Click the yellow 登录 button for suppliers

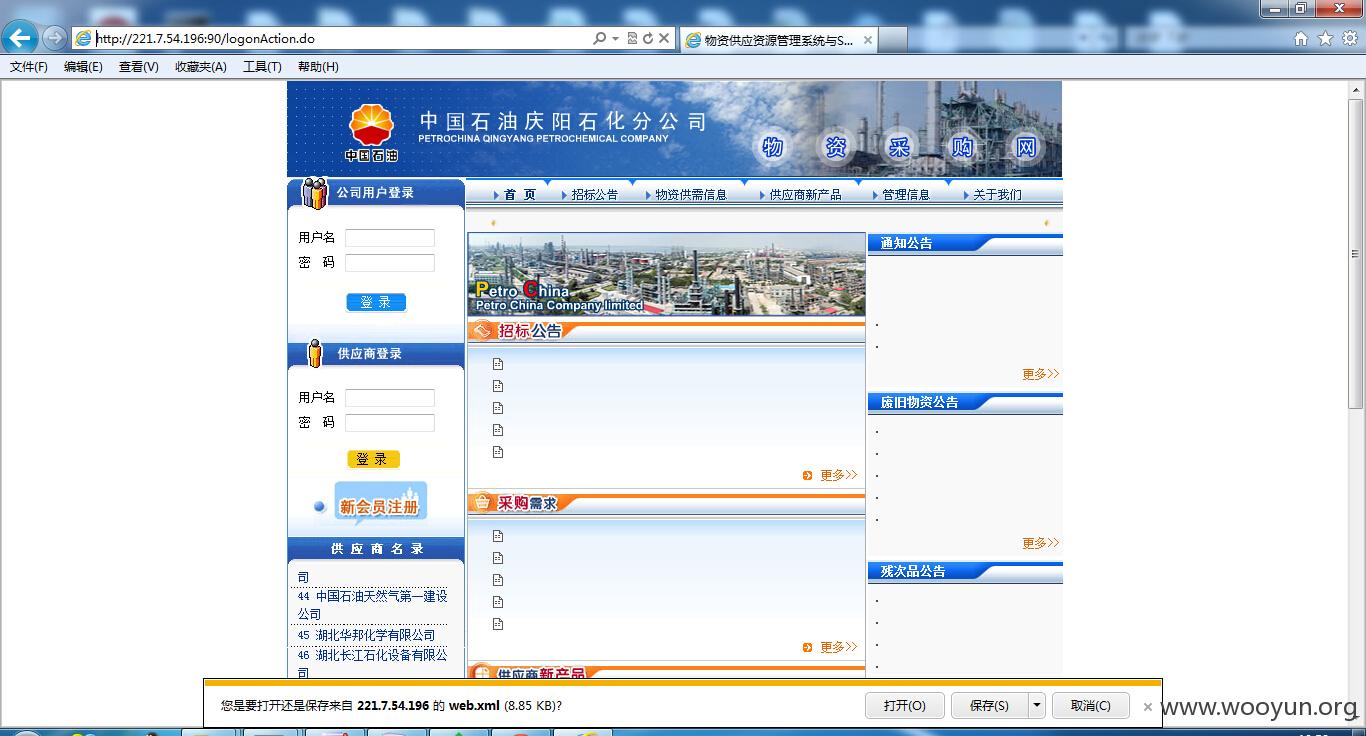[x=373, y=459]
